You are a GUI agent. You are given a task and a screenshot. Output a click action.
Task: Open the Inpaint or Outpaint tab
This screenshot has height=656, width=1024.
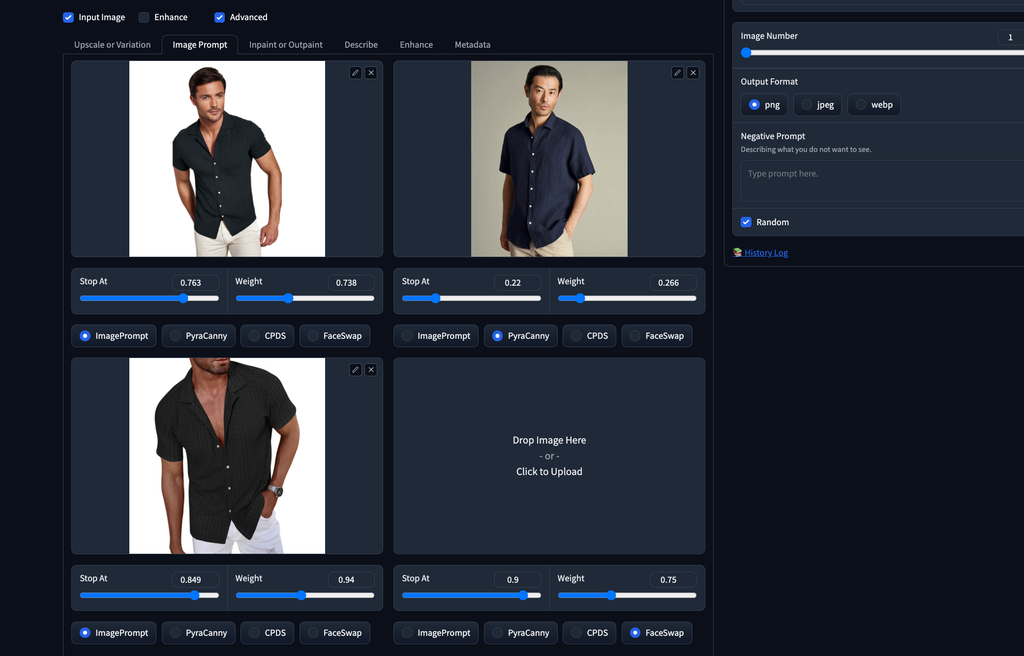point(286,45)
